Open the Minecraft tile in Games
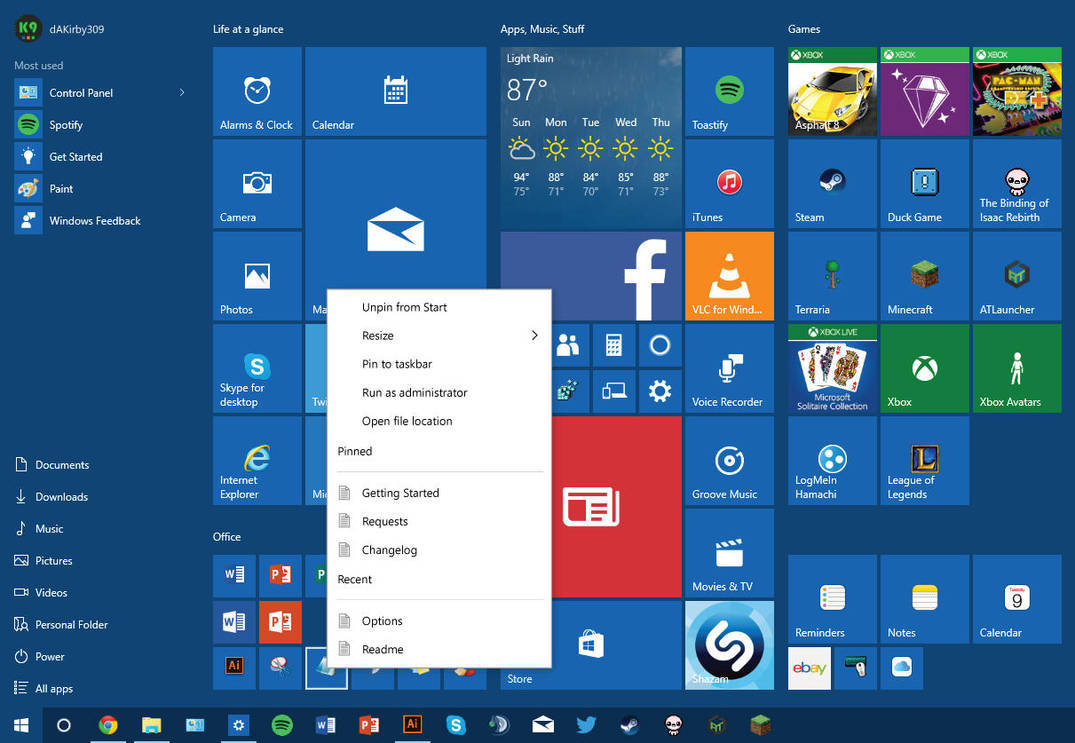The height and width of the screenshot is (743, 1075). point(925,276)
